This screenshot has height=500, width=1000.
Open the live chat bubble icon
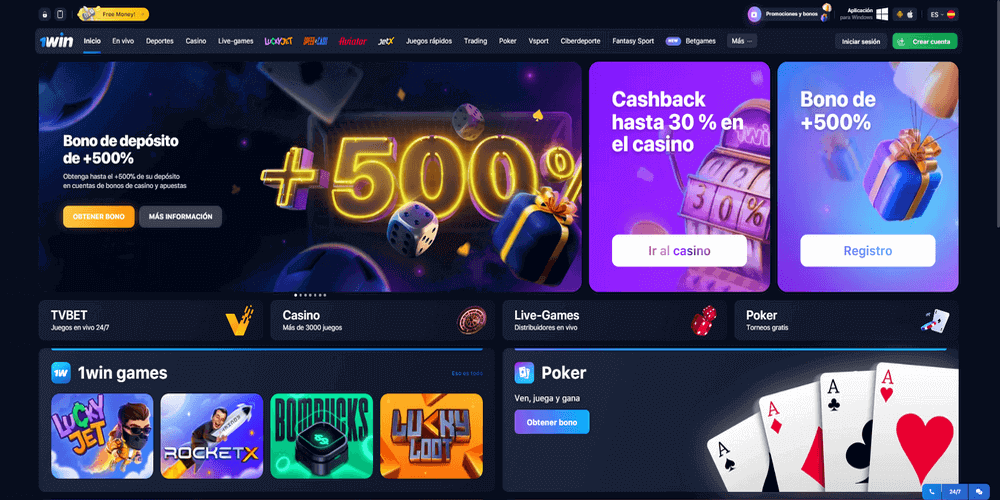coord(979,492)
